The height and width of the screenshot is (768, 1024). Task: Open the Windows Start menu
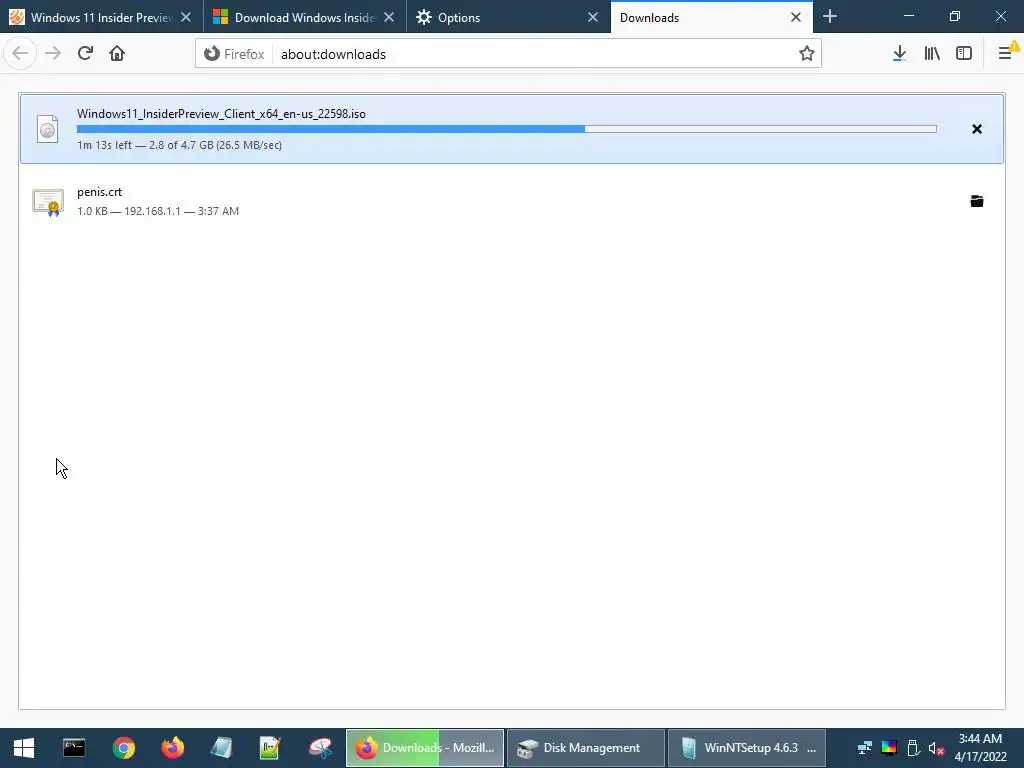24,748
